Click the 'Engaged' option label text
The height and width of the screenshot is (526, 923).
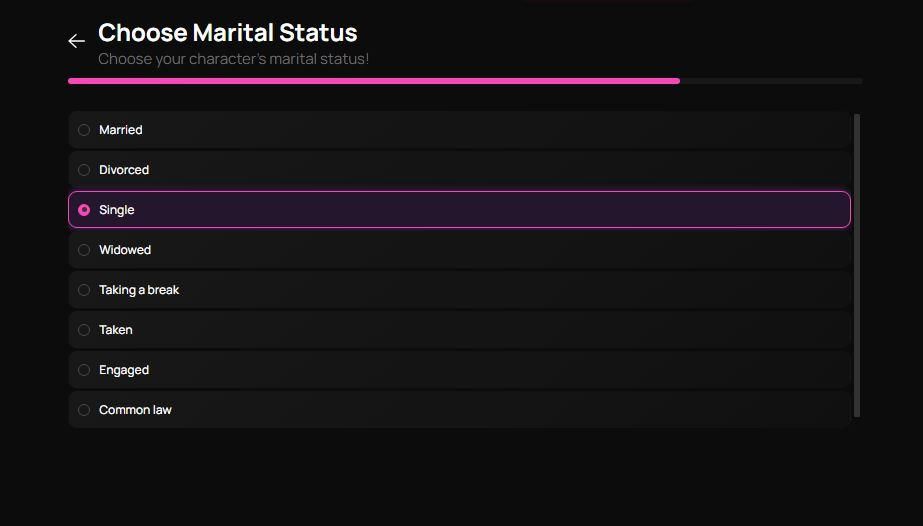(x=124, y=370)
